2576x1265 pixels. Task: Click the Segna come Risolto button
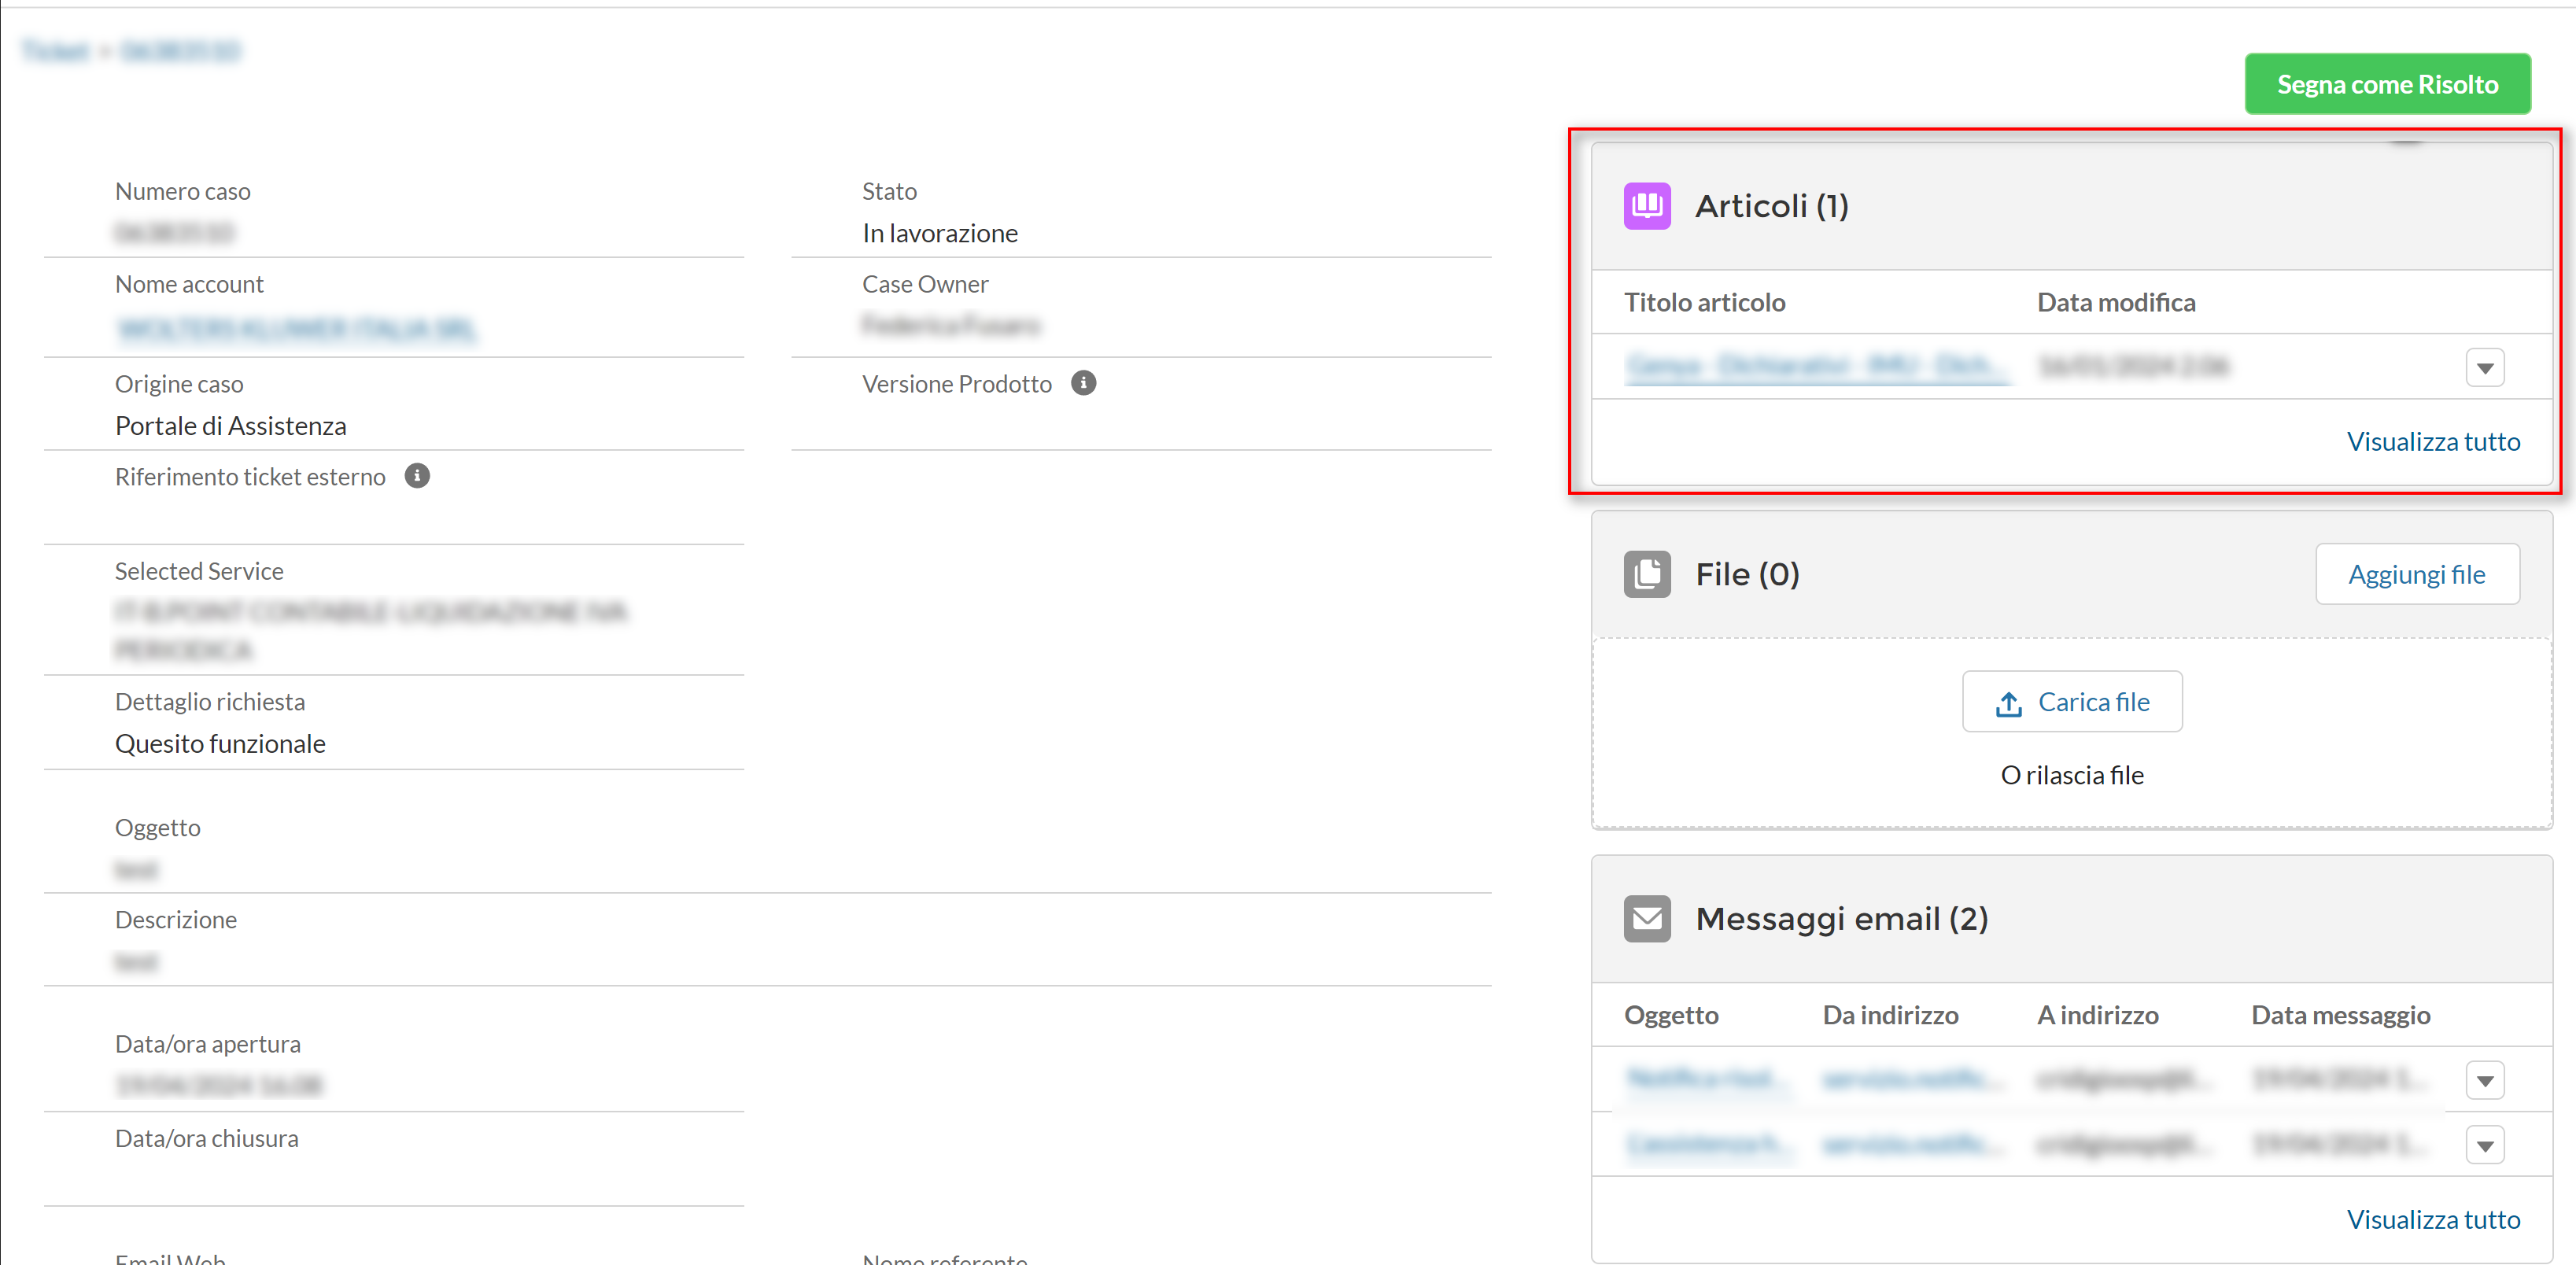pos(2387,84)
